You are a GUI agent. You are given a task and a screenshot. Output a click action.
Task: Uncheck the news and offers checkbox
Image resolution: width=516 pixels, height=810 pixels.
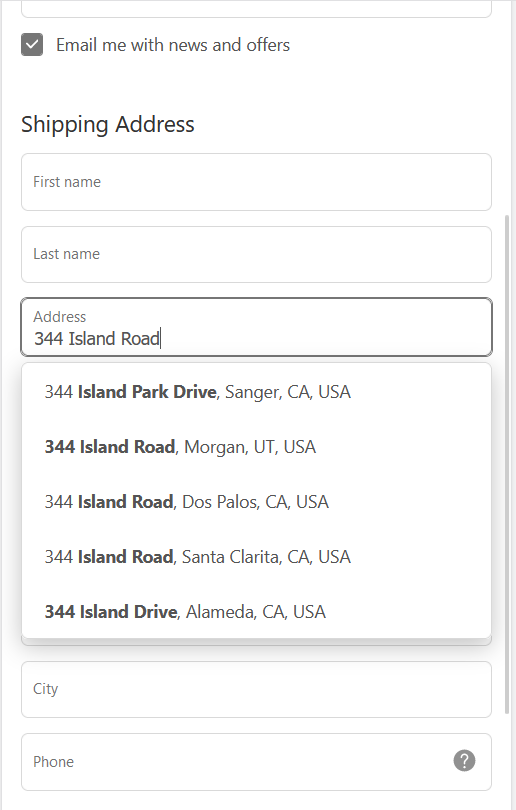coord(32,44)
